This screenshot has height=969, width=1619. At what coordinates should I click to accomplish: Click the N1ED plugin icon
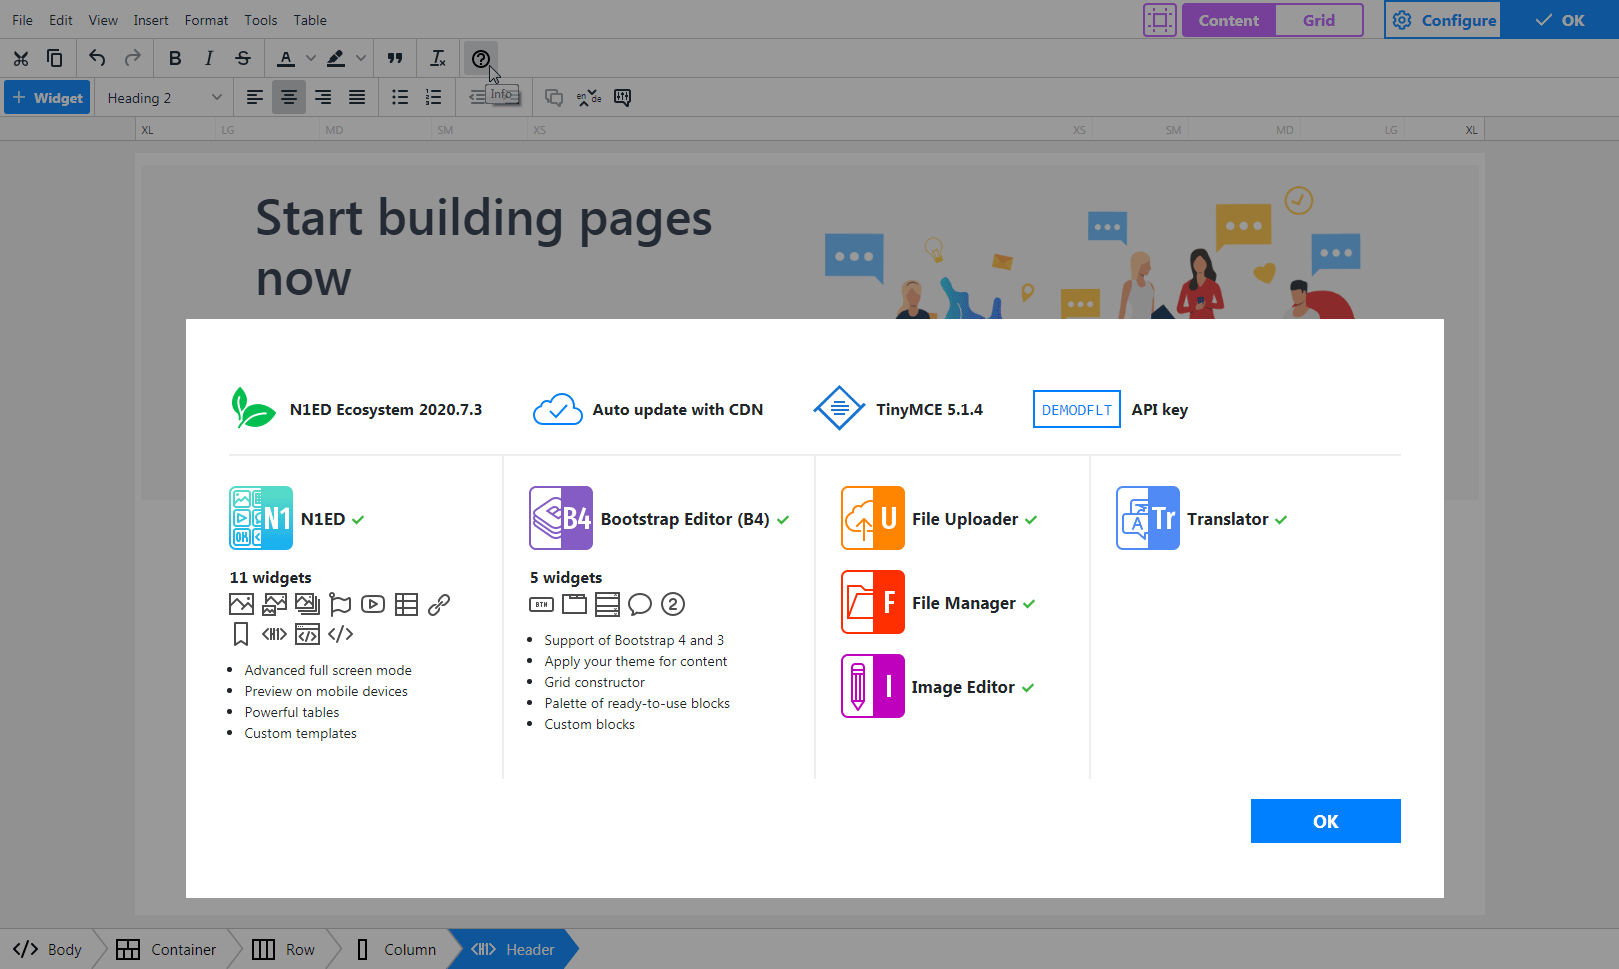click(x=261, y=518)
